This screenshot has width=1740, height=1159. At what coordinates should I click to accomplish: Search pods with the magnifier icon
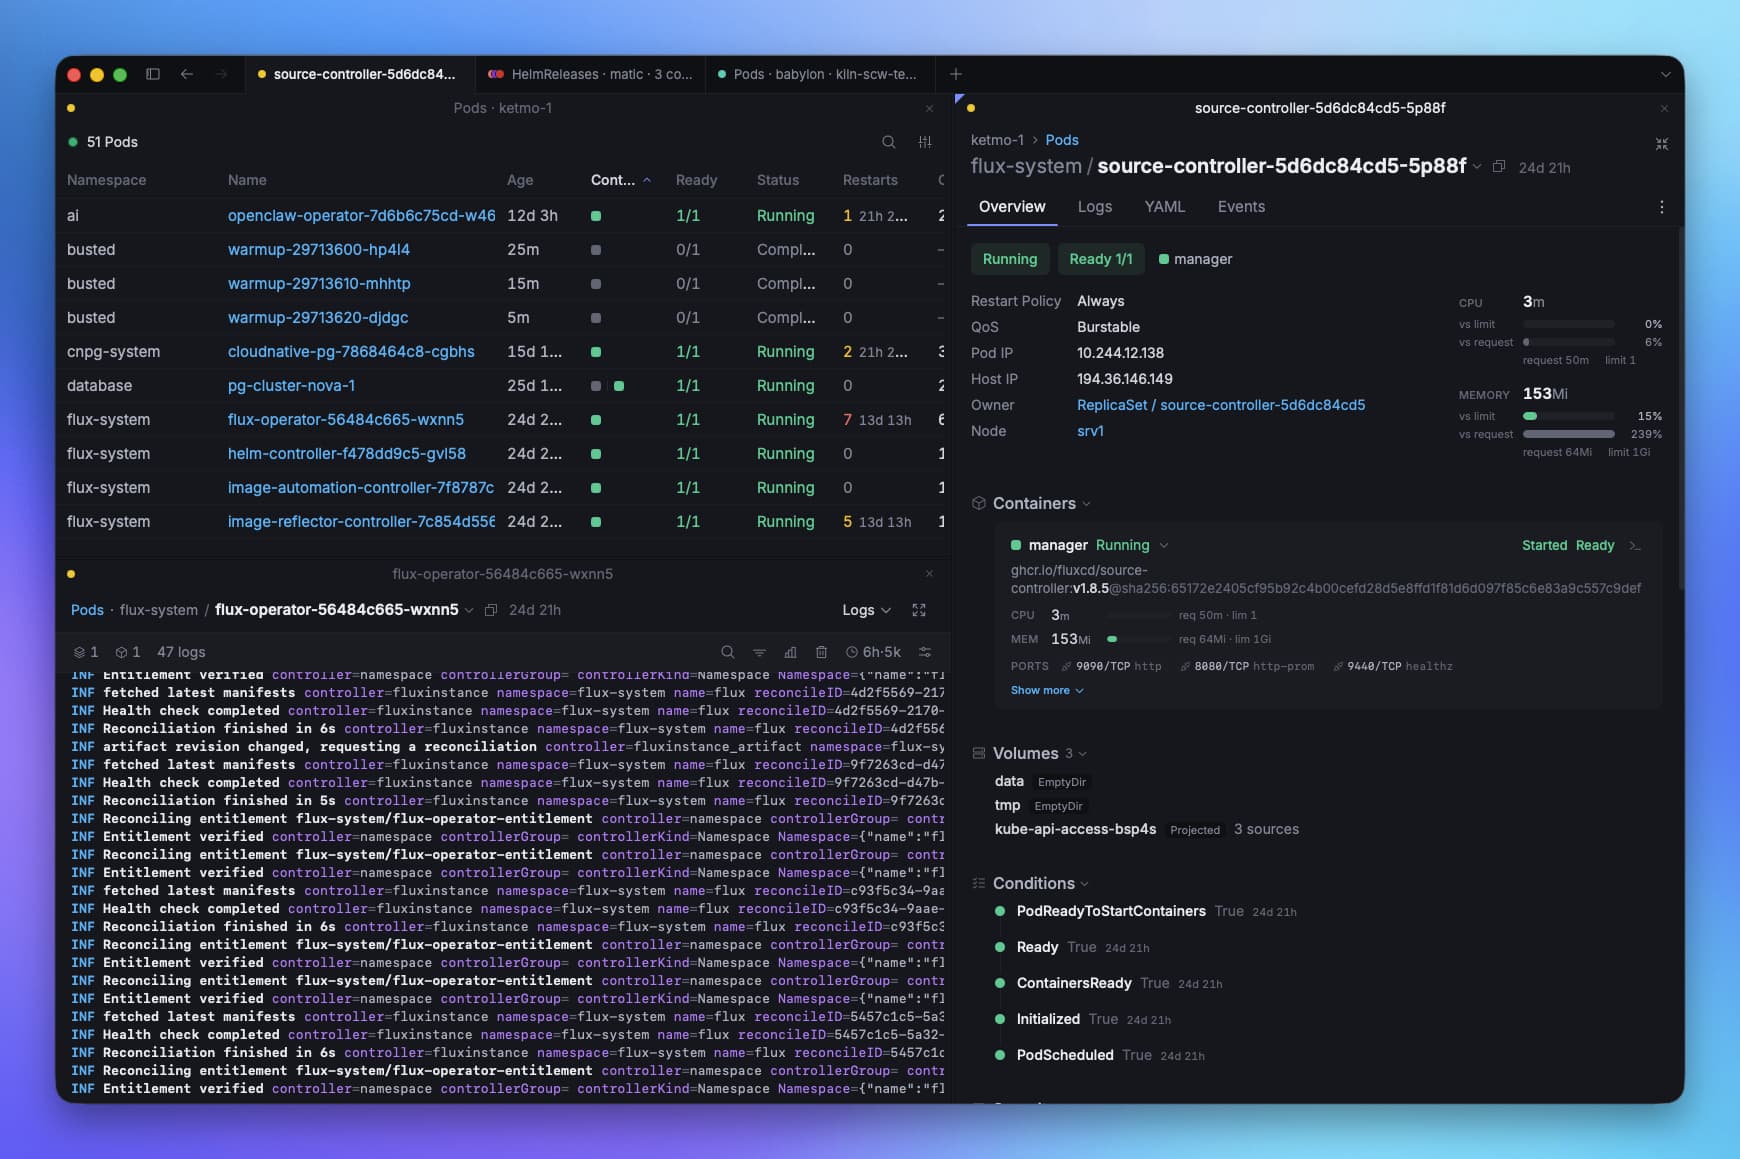point(889,142)
